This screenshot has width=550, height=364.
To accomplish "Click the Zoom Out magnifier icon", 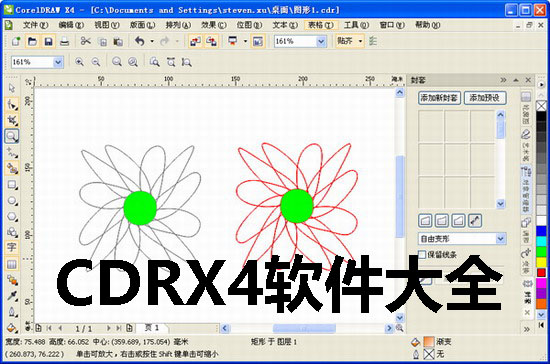I will [96, 62].
